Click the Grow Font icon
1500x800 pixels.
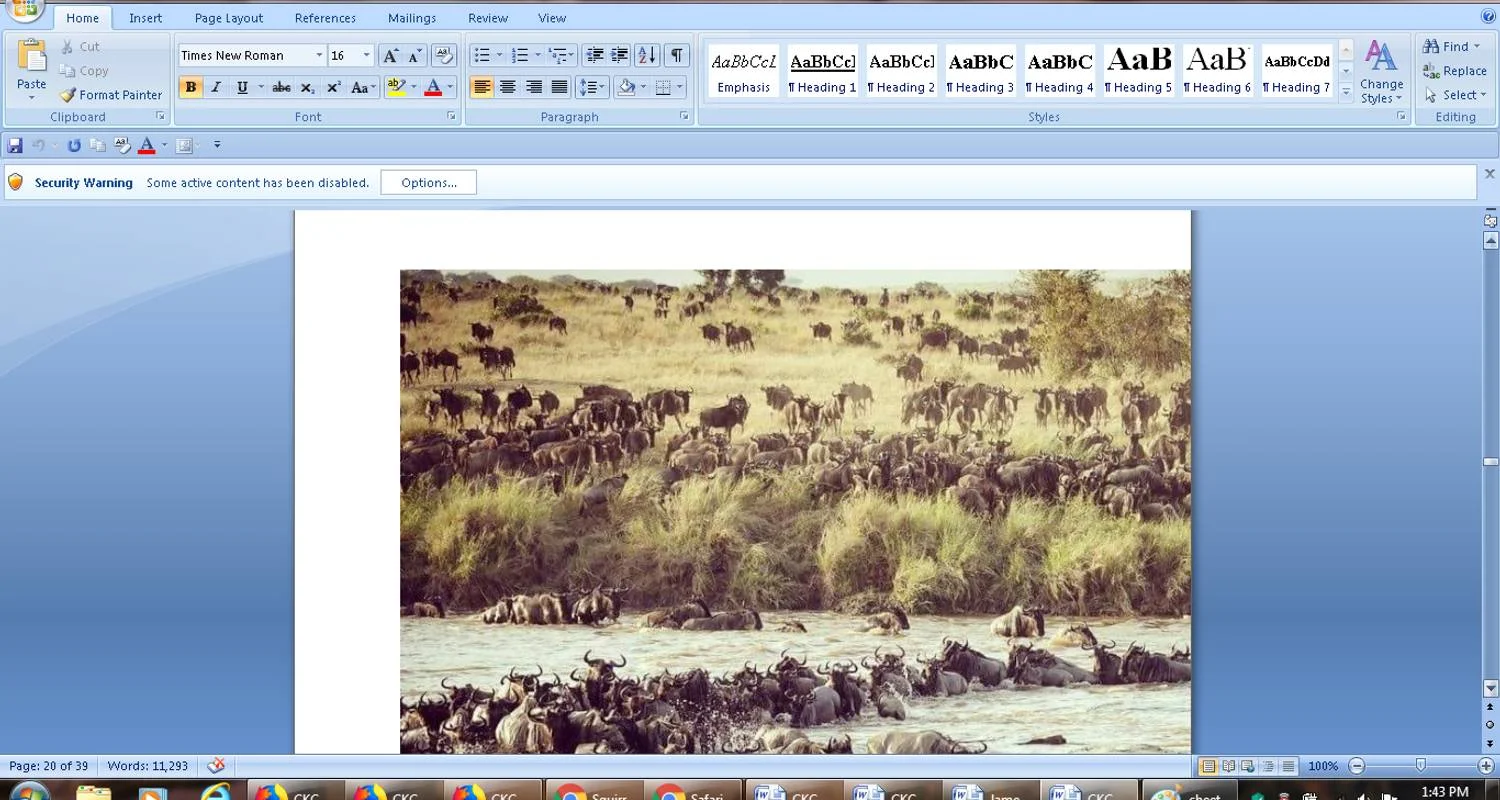pos(391,56)
